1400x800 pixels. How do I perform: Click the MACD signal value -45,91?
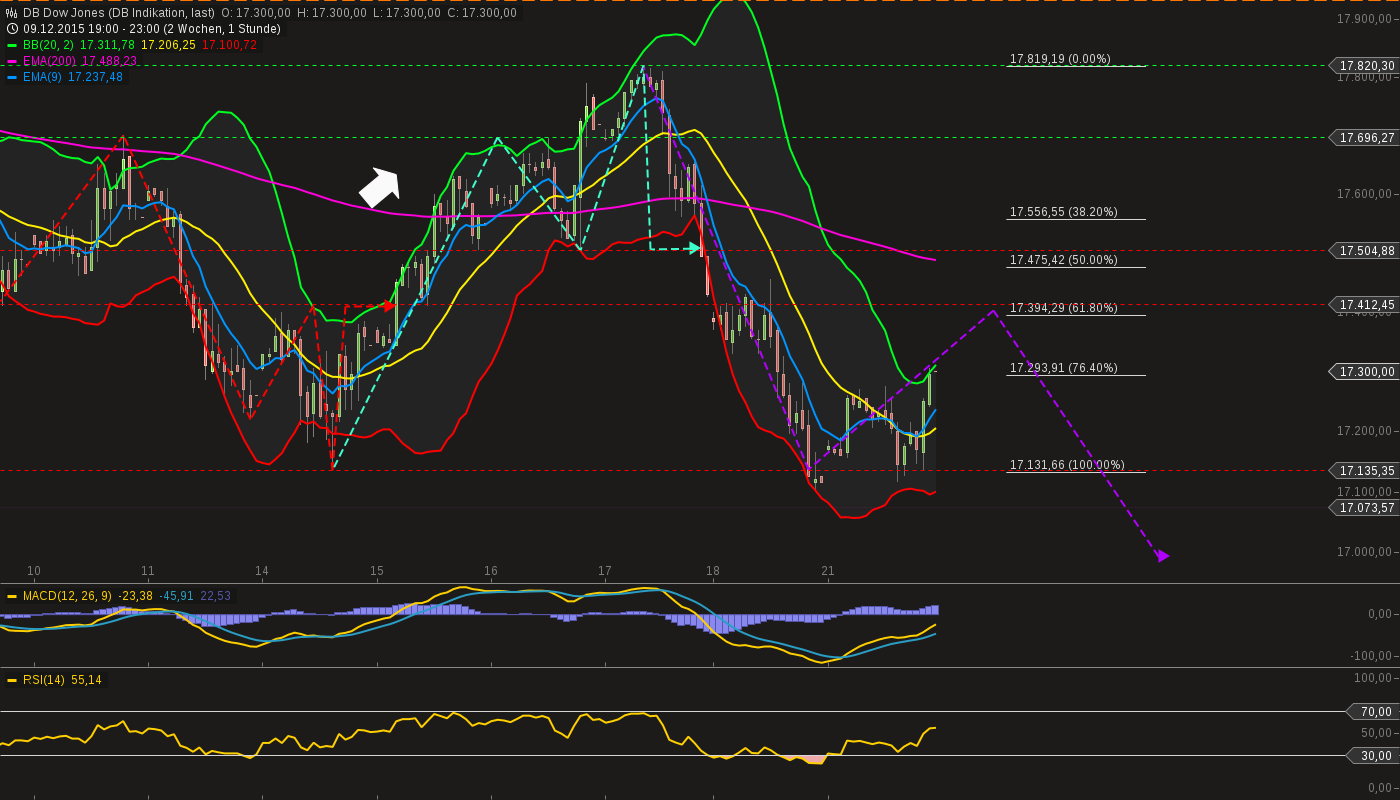[177, 596]
